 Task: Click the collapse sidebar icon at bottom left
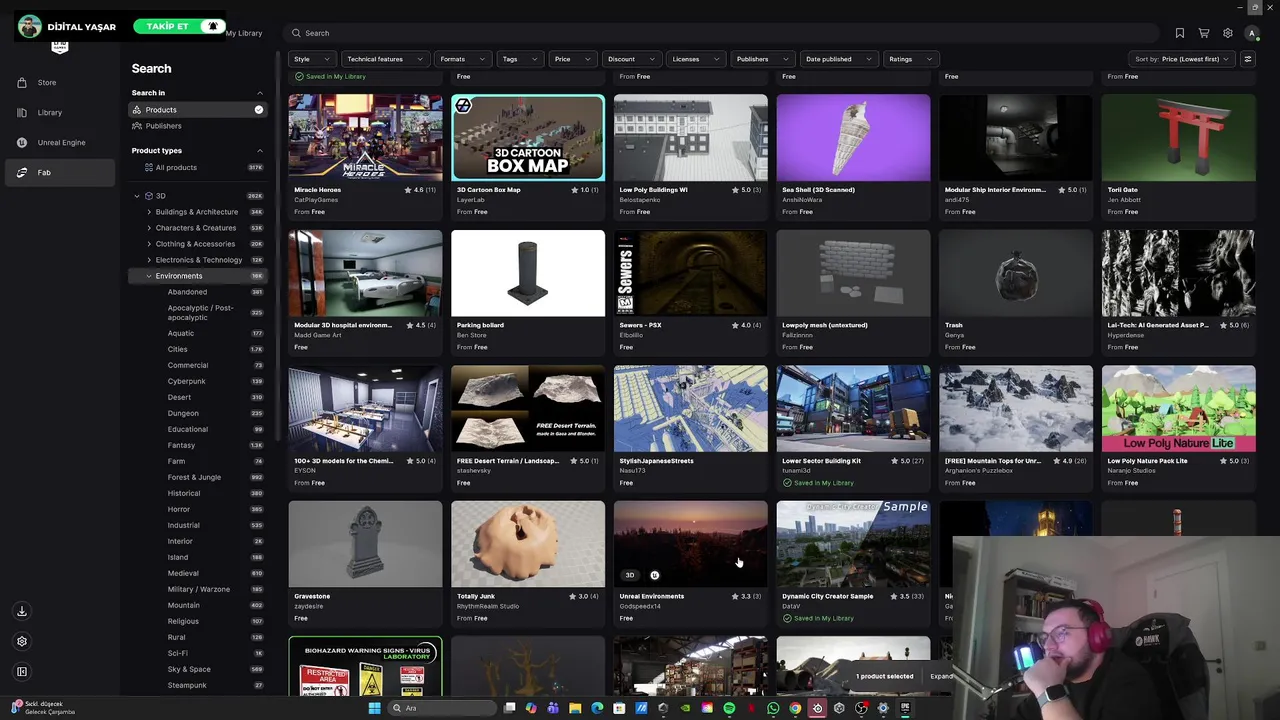click(22, 671)
